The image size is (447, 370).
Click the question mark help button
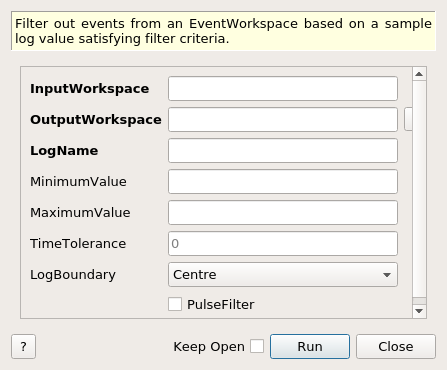coord(23,347)
